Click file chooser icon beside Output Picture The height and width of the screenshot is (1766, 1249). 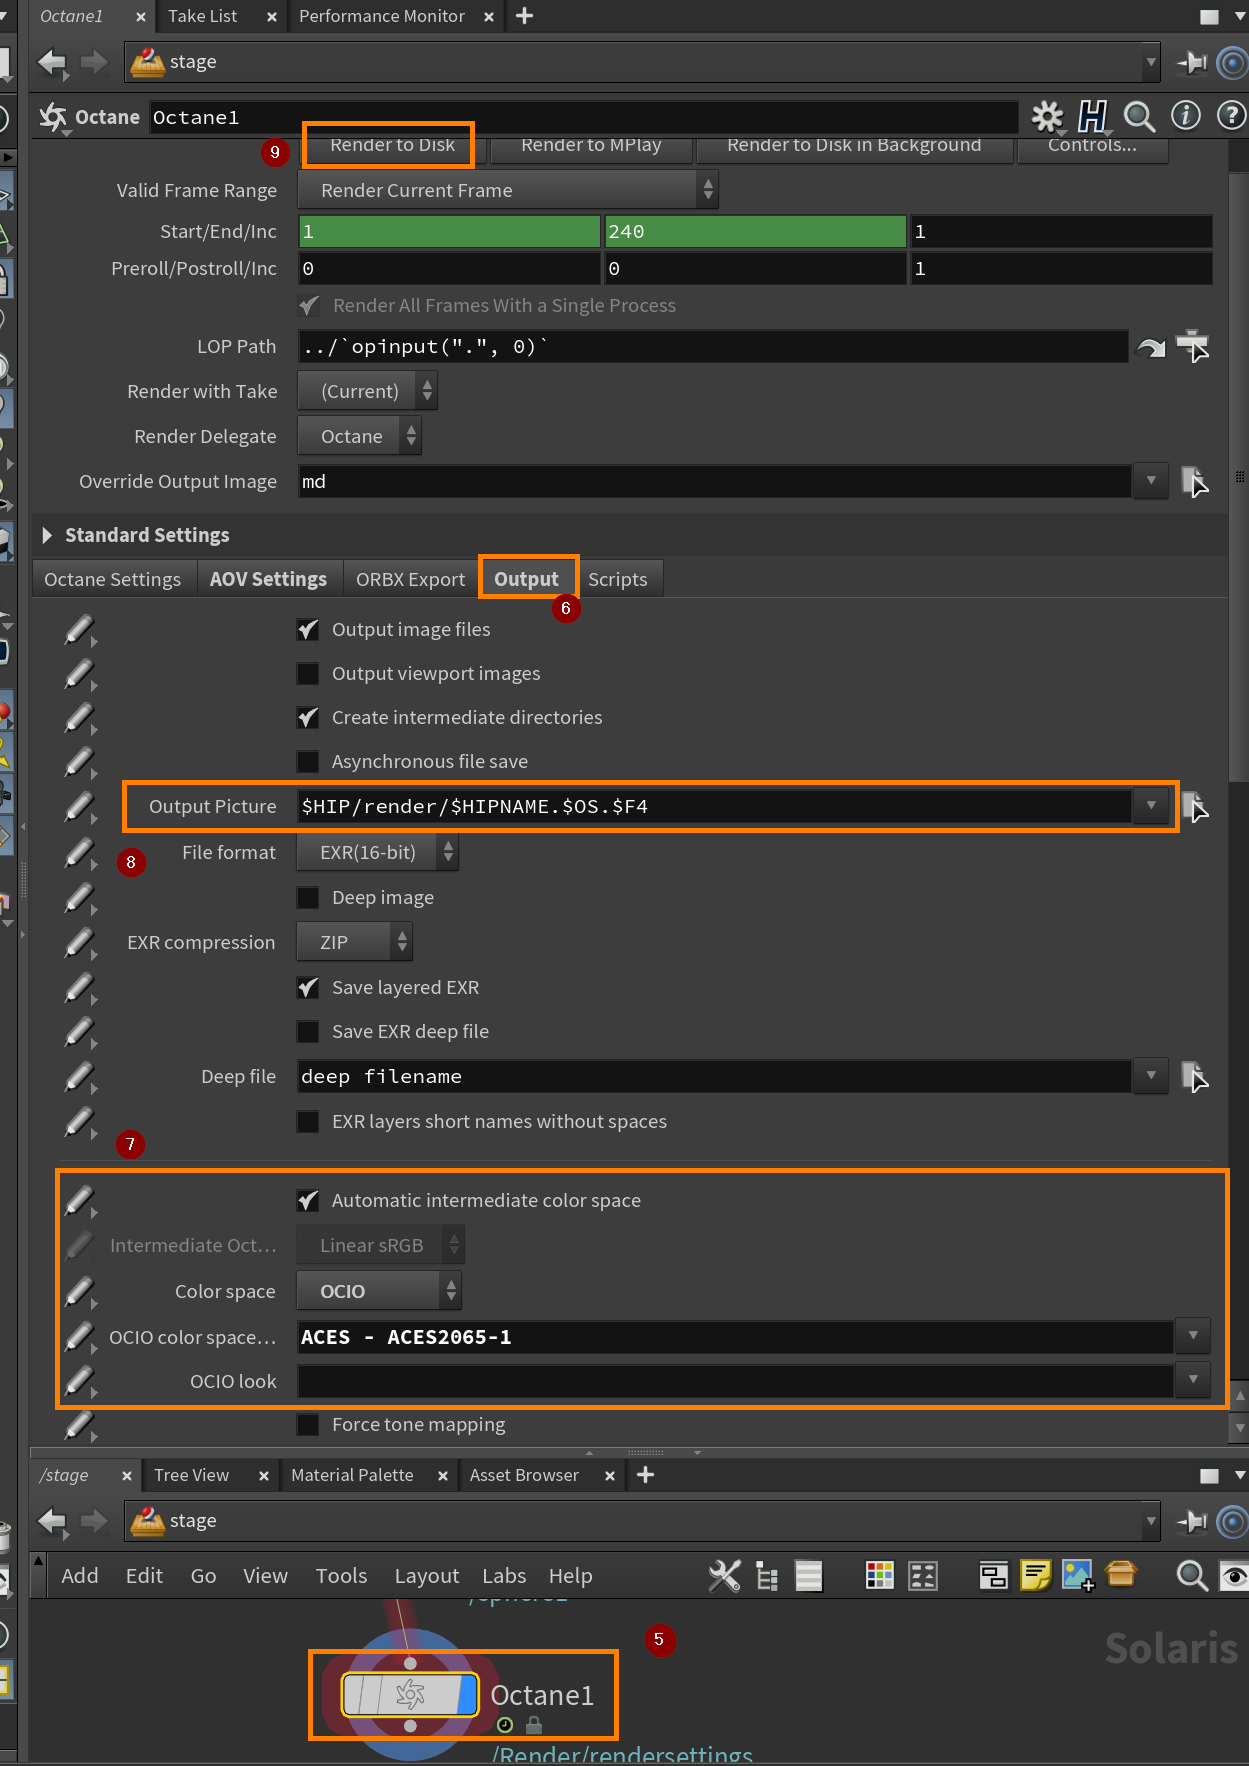[1195, 807]
